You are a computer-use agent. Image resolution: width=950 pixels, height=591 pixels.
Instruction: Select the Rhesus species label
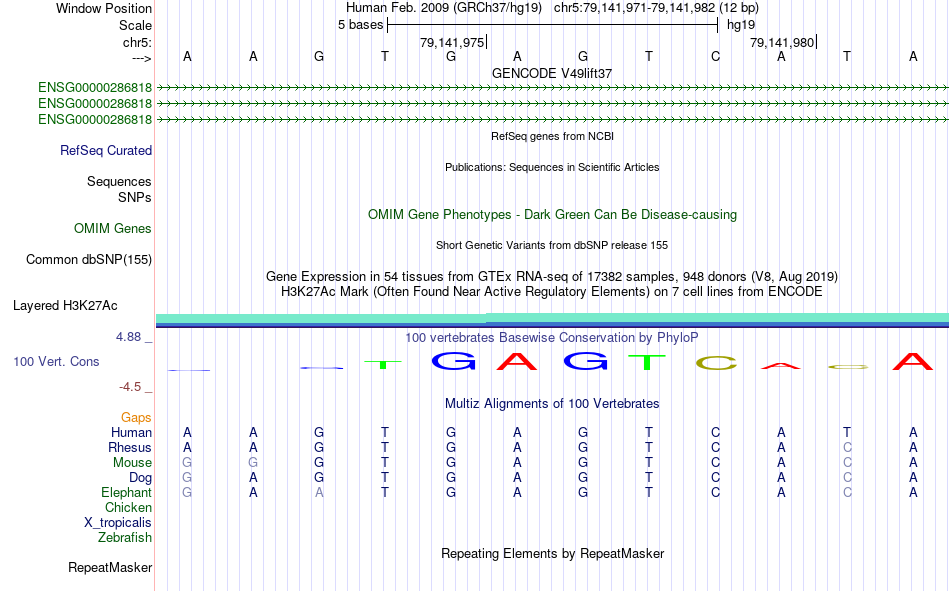tap(130, 447)
